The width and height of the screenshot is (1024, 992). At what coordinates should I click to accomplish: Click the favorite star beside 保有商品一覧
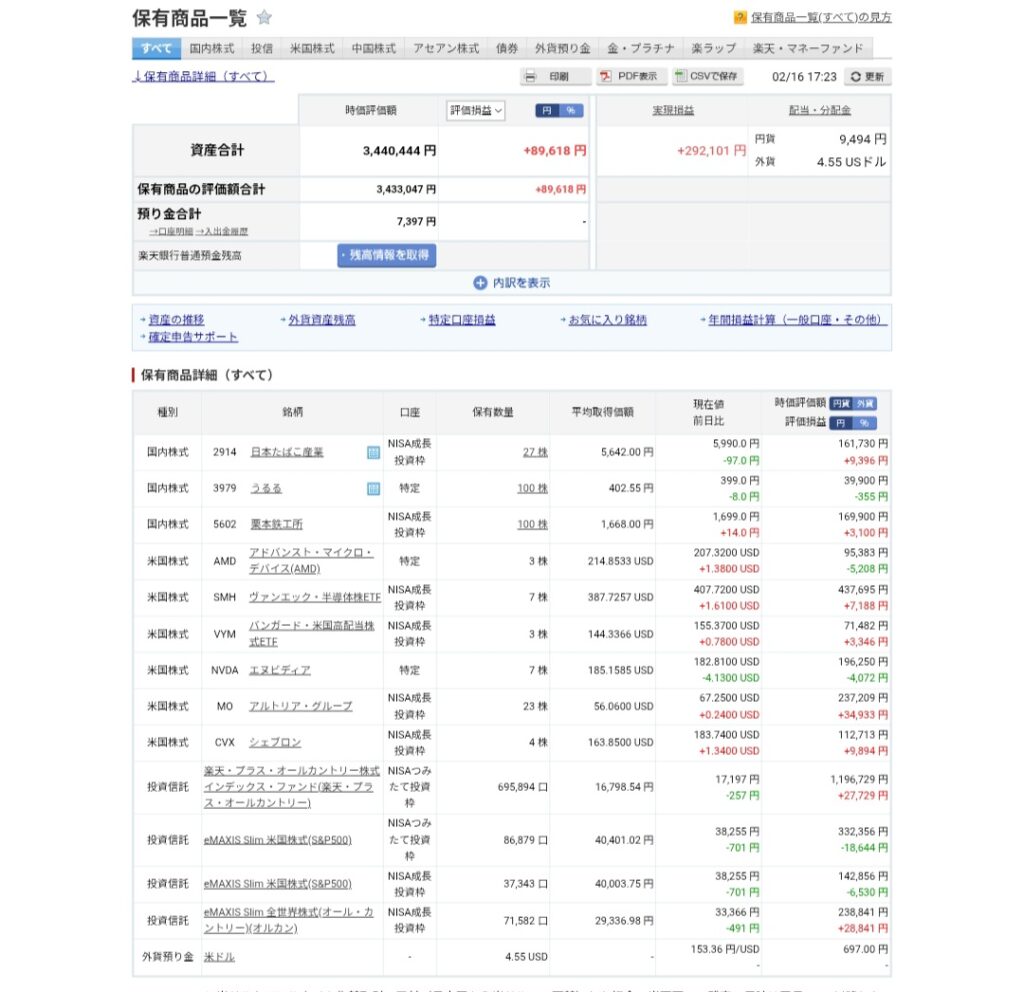264,17
